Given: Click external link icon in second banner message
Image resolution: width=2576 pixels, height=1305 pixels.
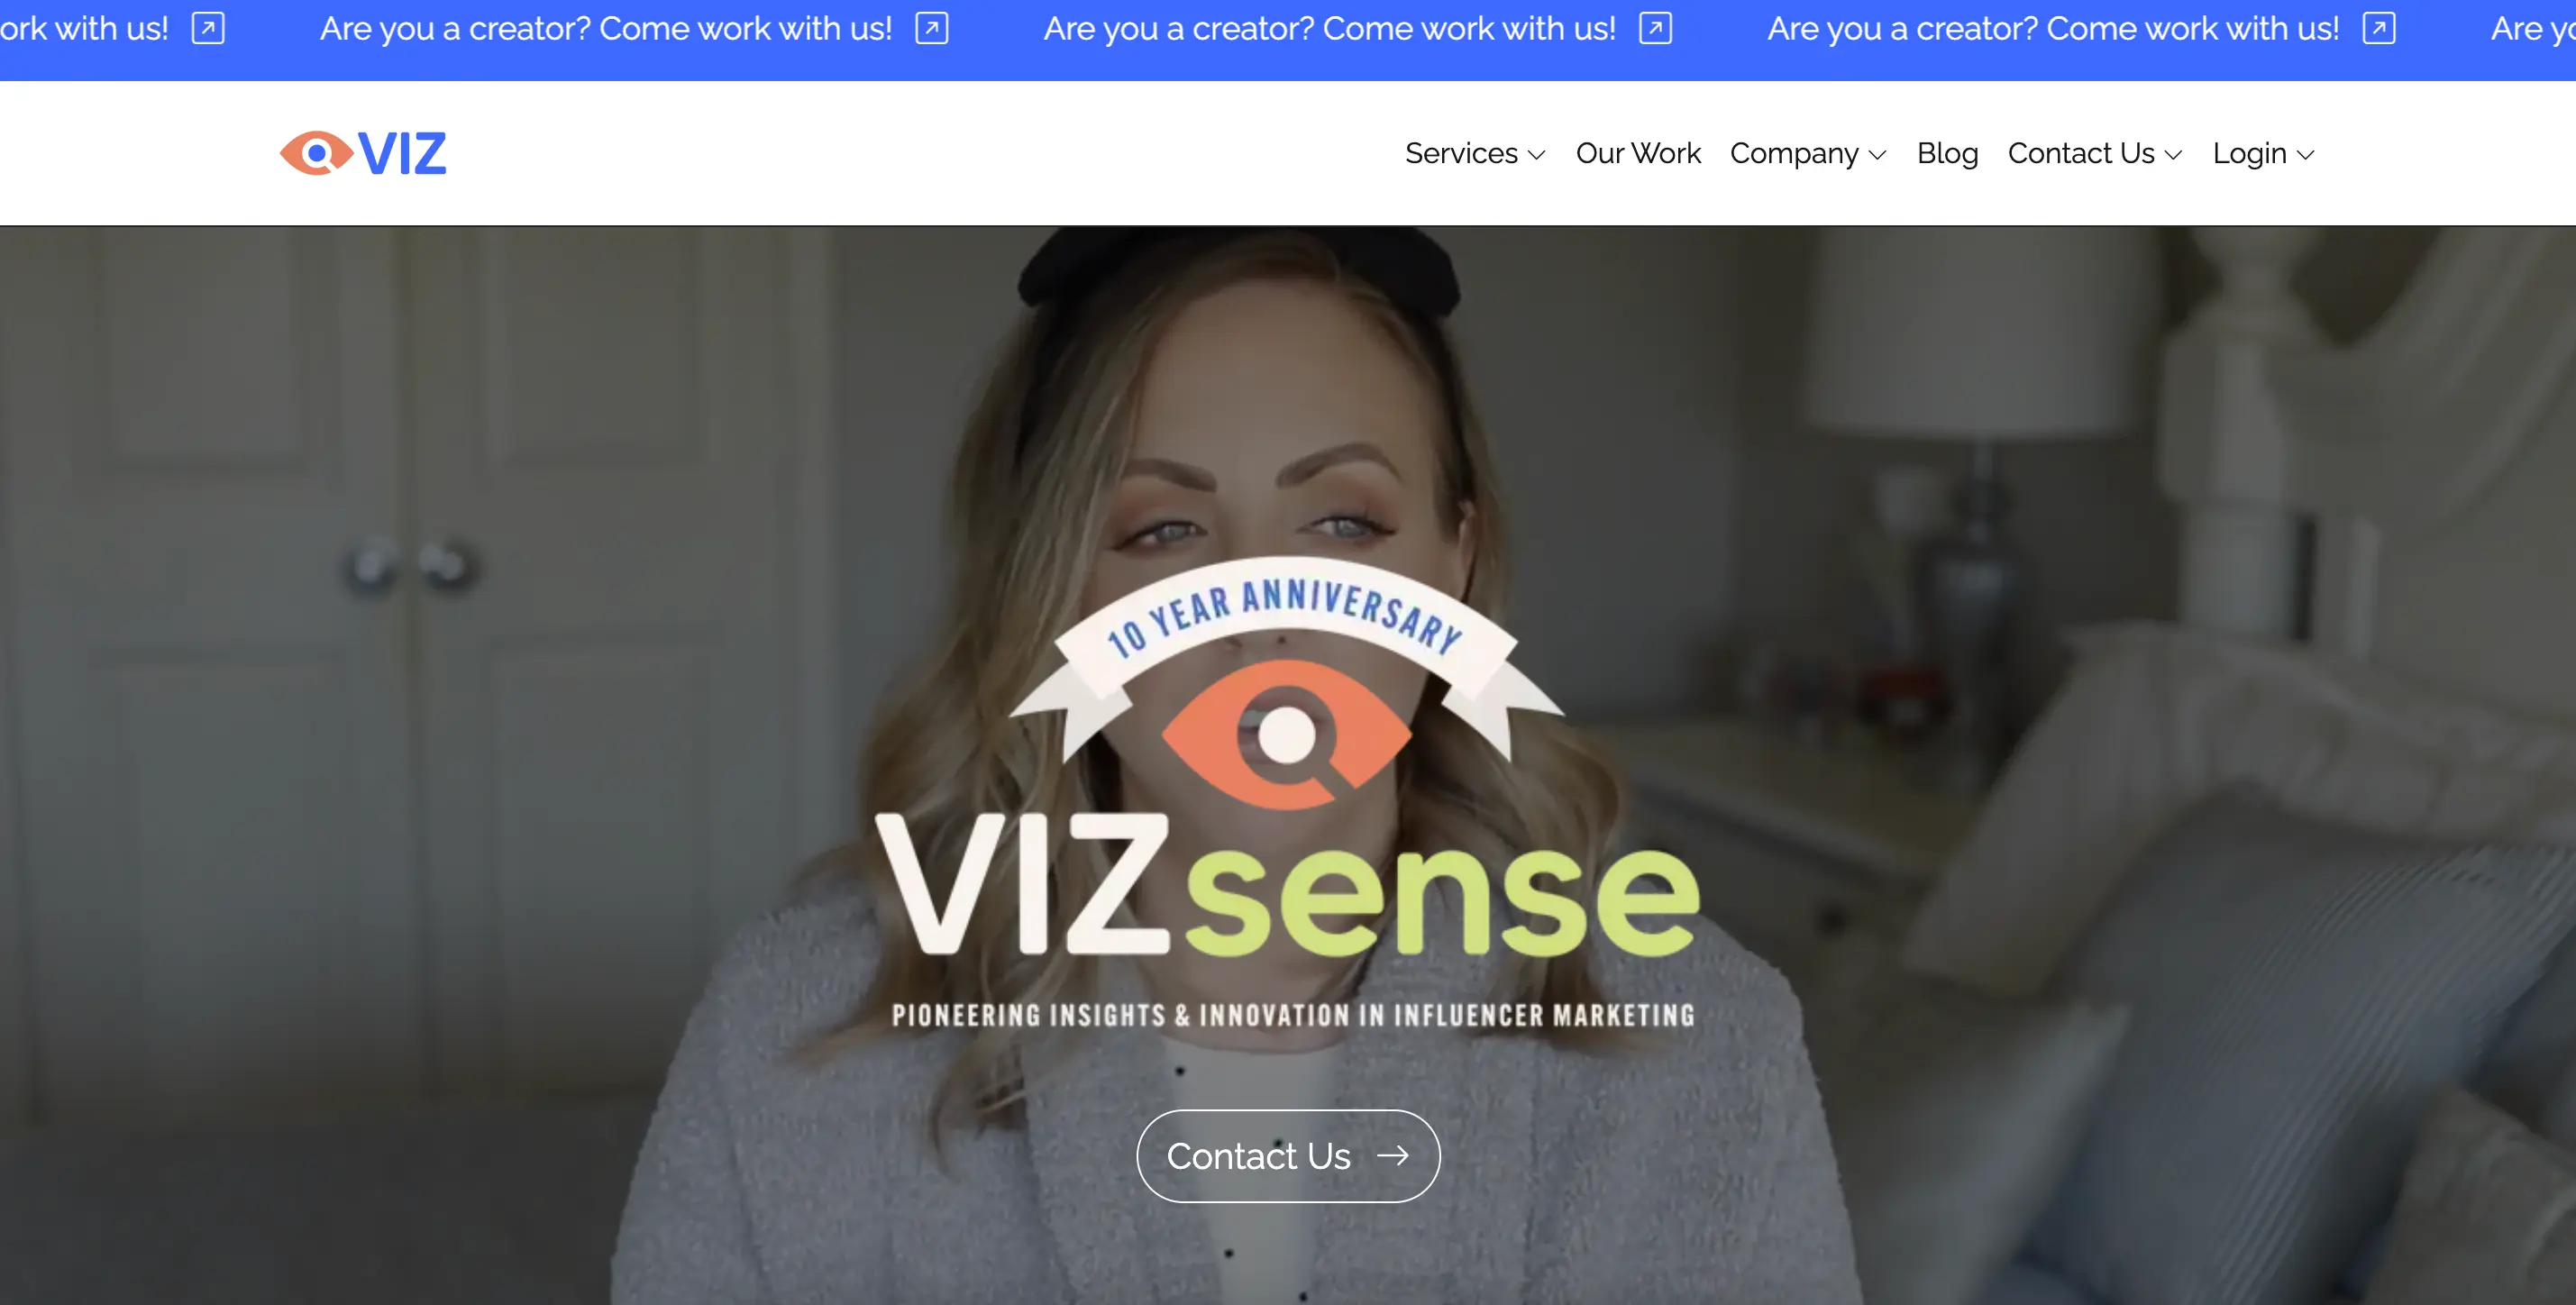Looking at the screenshot, I should (x=1655, y=28).
